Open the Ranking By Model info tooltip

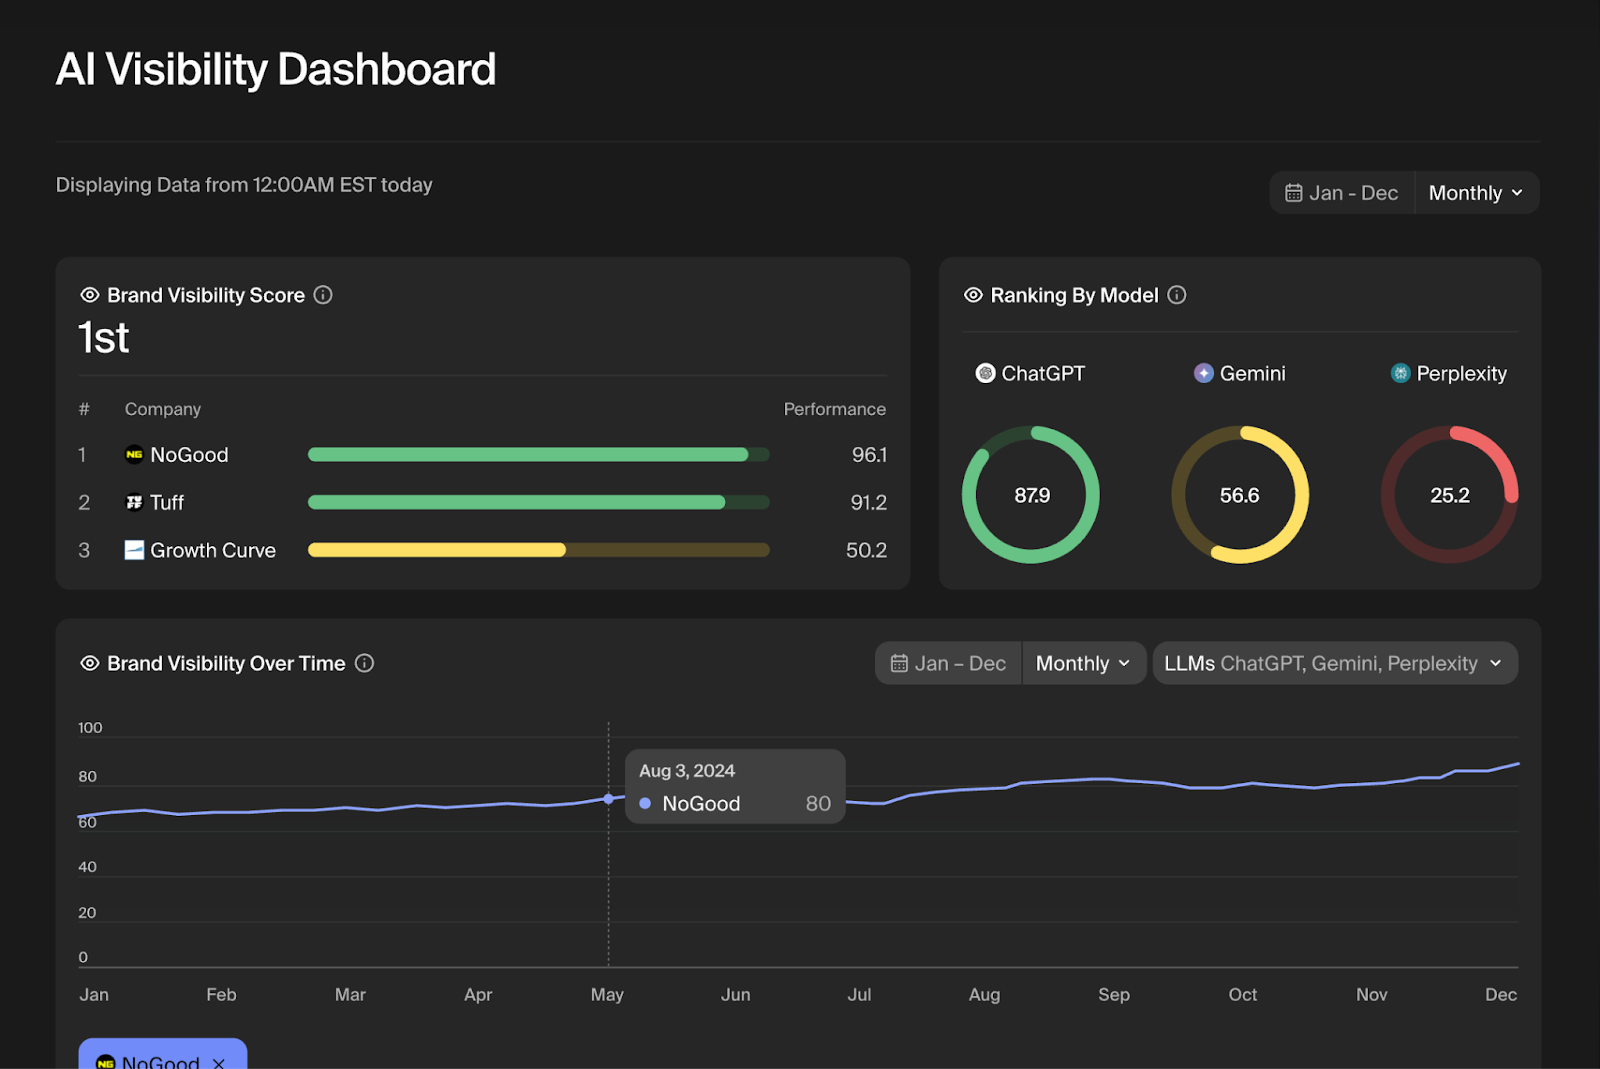click(x=1177, y=295)
